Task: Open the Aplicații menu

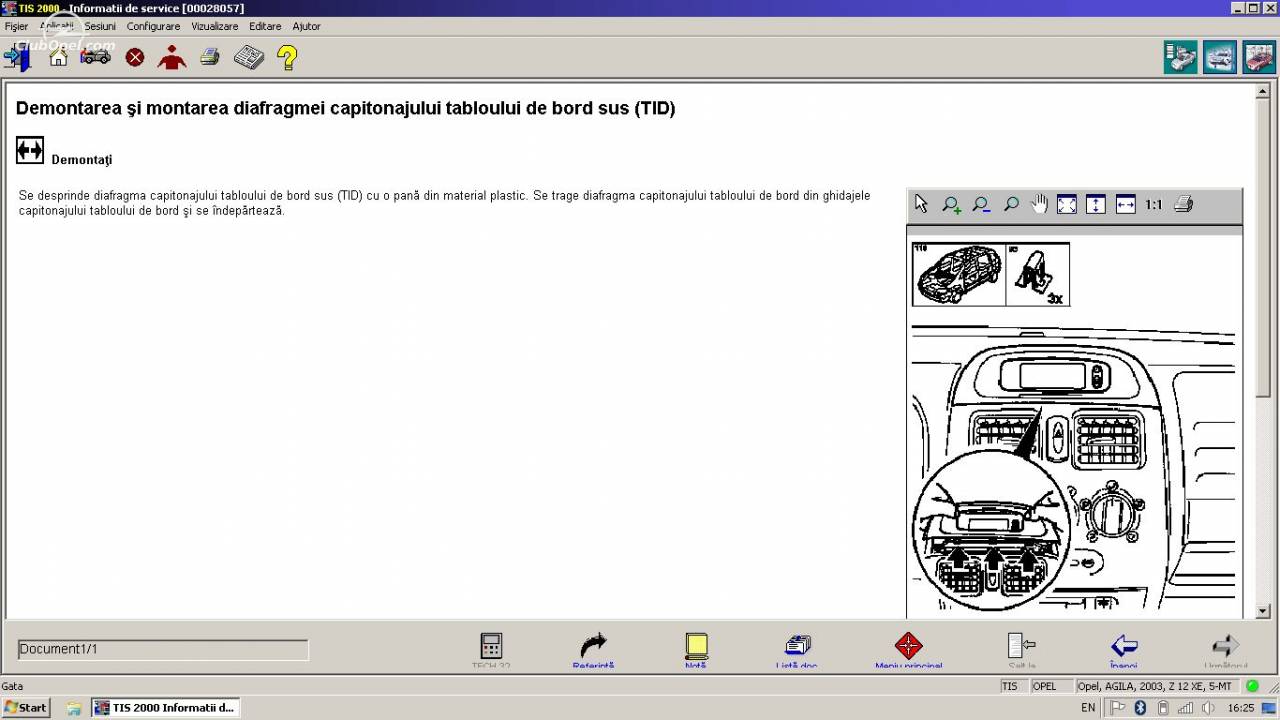Action: coord(57,26)
